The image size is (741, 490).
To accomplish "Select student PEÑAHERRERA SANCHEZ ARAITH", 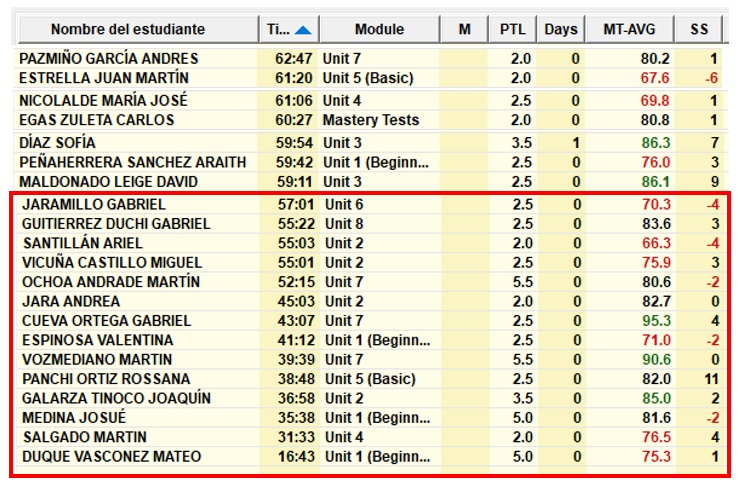I will [133, 162].
